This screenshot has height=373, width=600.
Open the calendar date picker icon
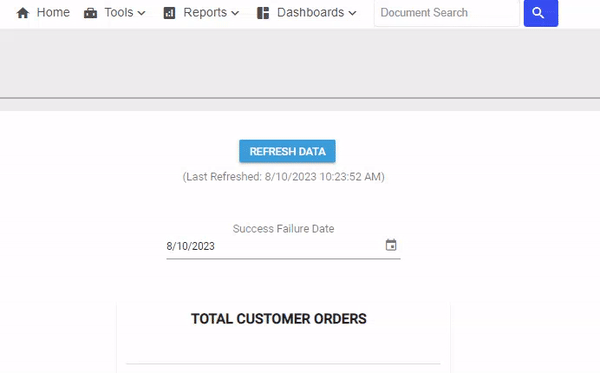click(x=391, y=245)
